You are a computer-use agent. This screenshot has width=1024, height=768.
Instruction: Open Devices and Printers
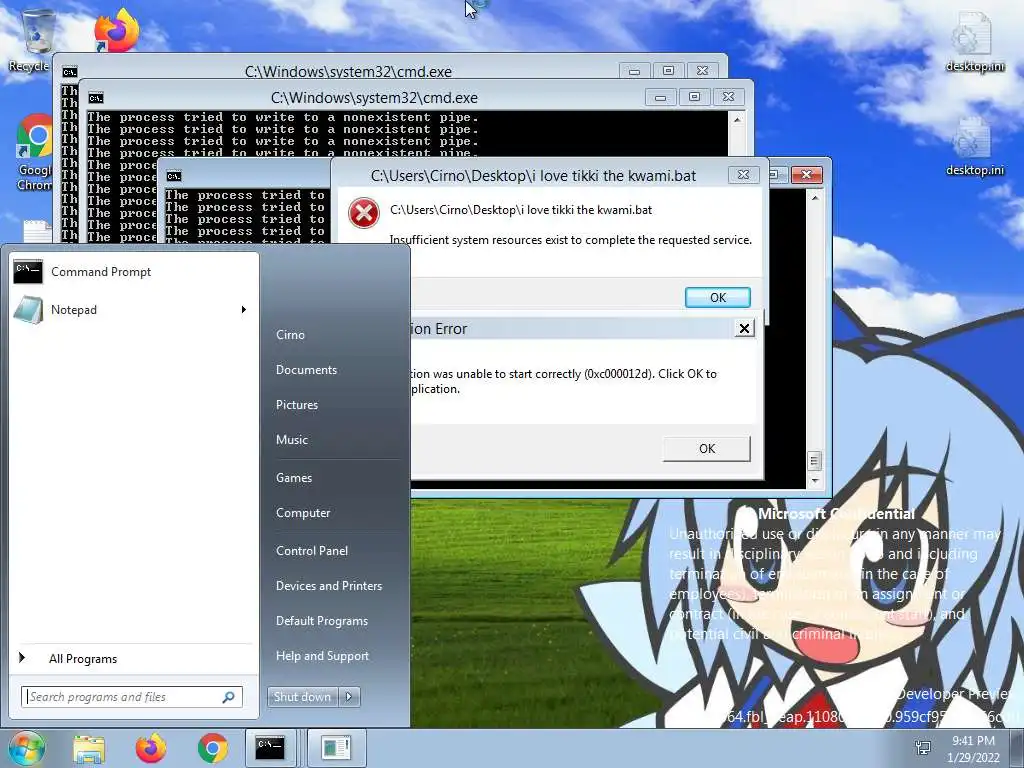[x=328, y=586]
